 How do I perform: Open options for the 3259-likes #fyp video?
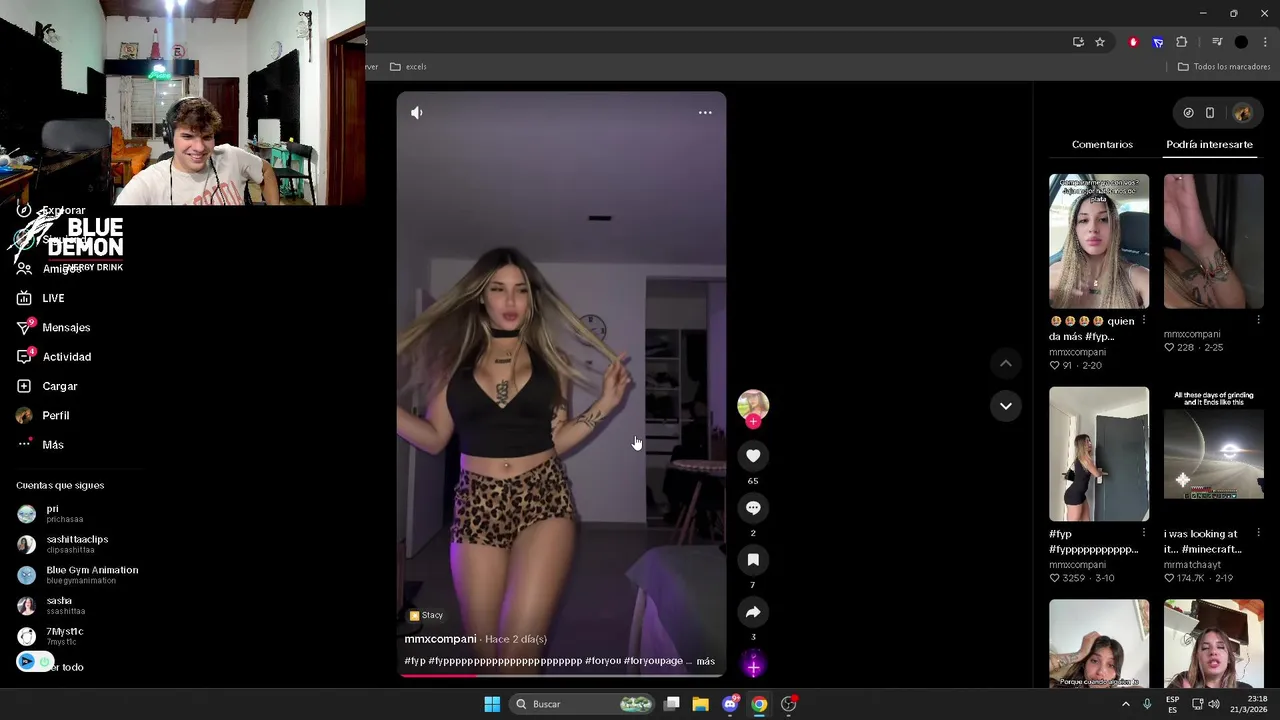pyautogui.click(x=1144, y=534)
